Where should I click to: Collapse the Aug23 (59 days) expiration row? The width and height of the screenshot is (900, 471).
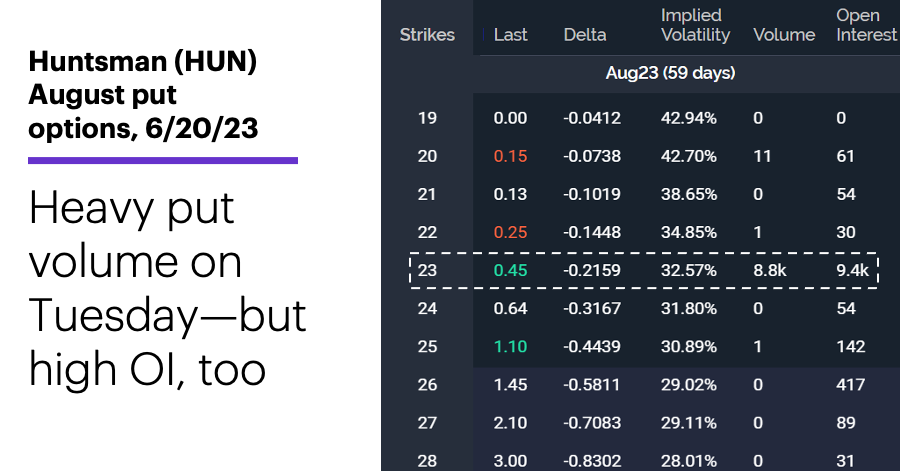670,73
